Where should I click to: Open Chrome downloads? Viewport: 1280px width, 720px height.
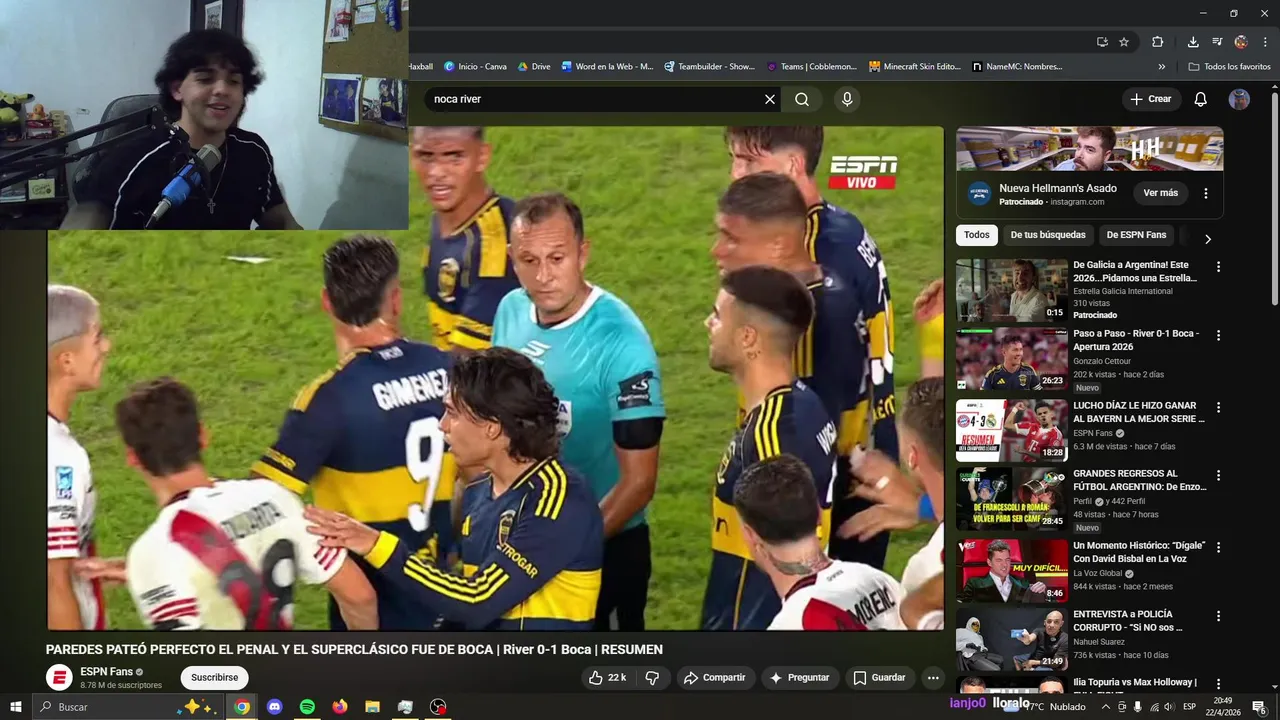pyautogui.click(x=1193, y=42)
